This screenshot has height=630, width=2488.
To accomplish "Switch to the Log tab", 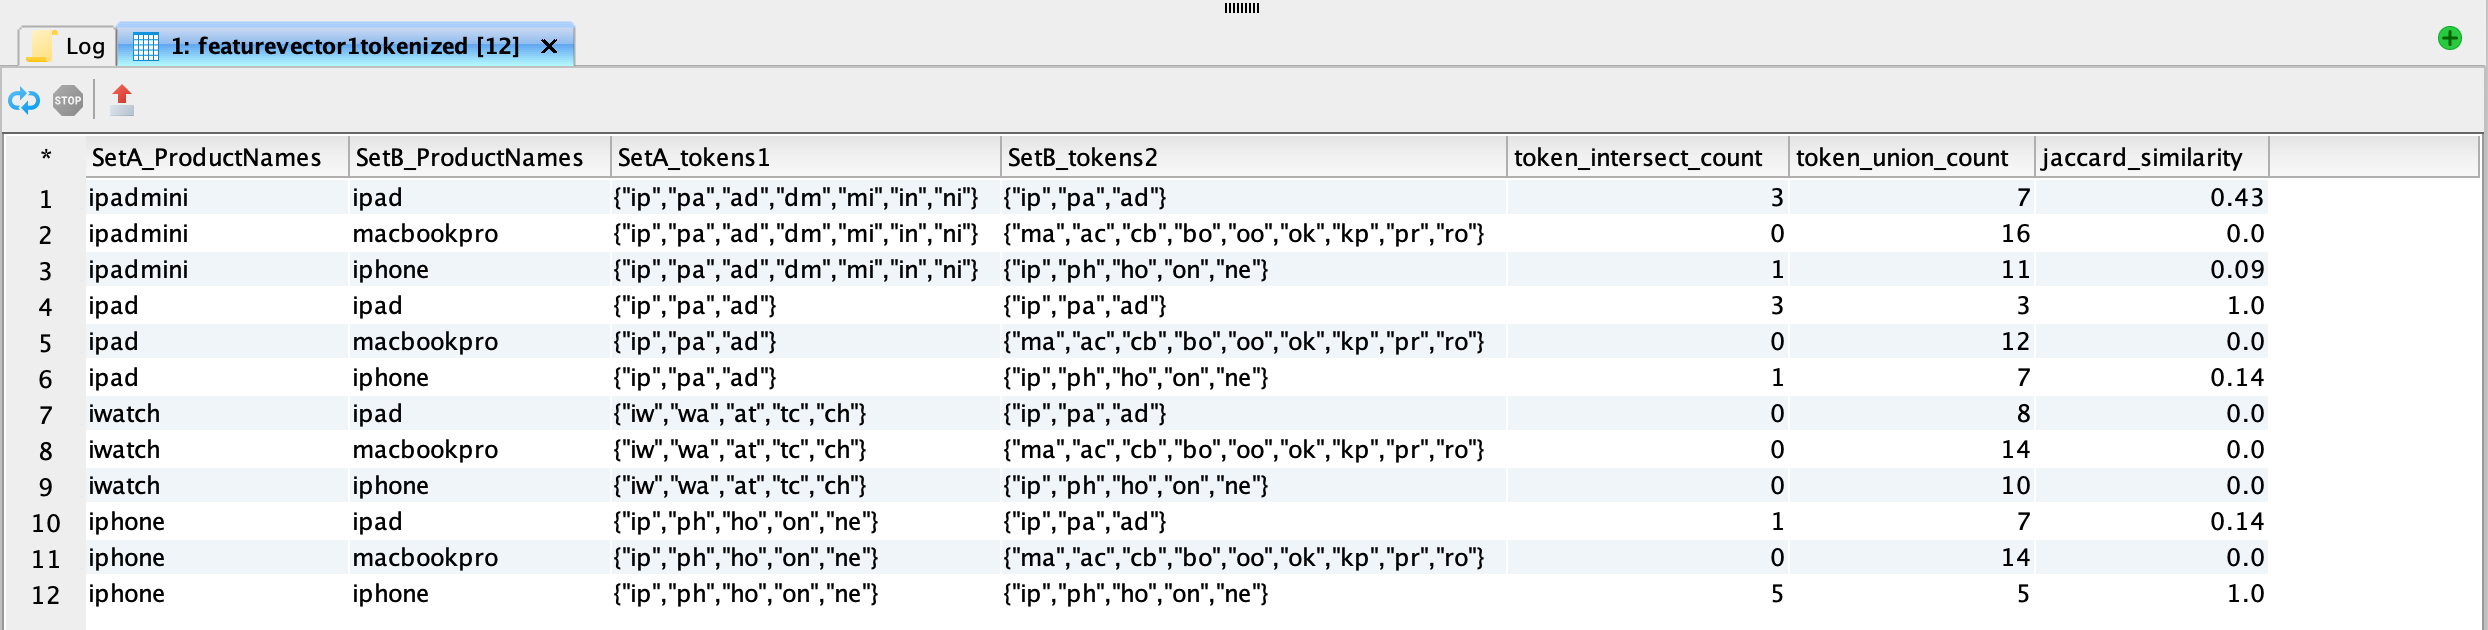I will 84,46.
